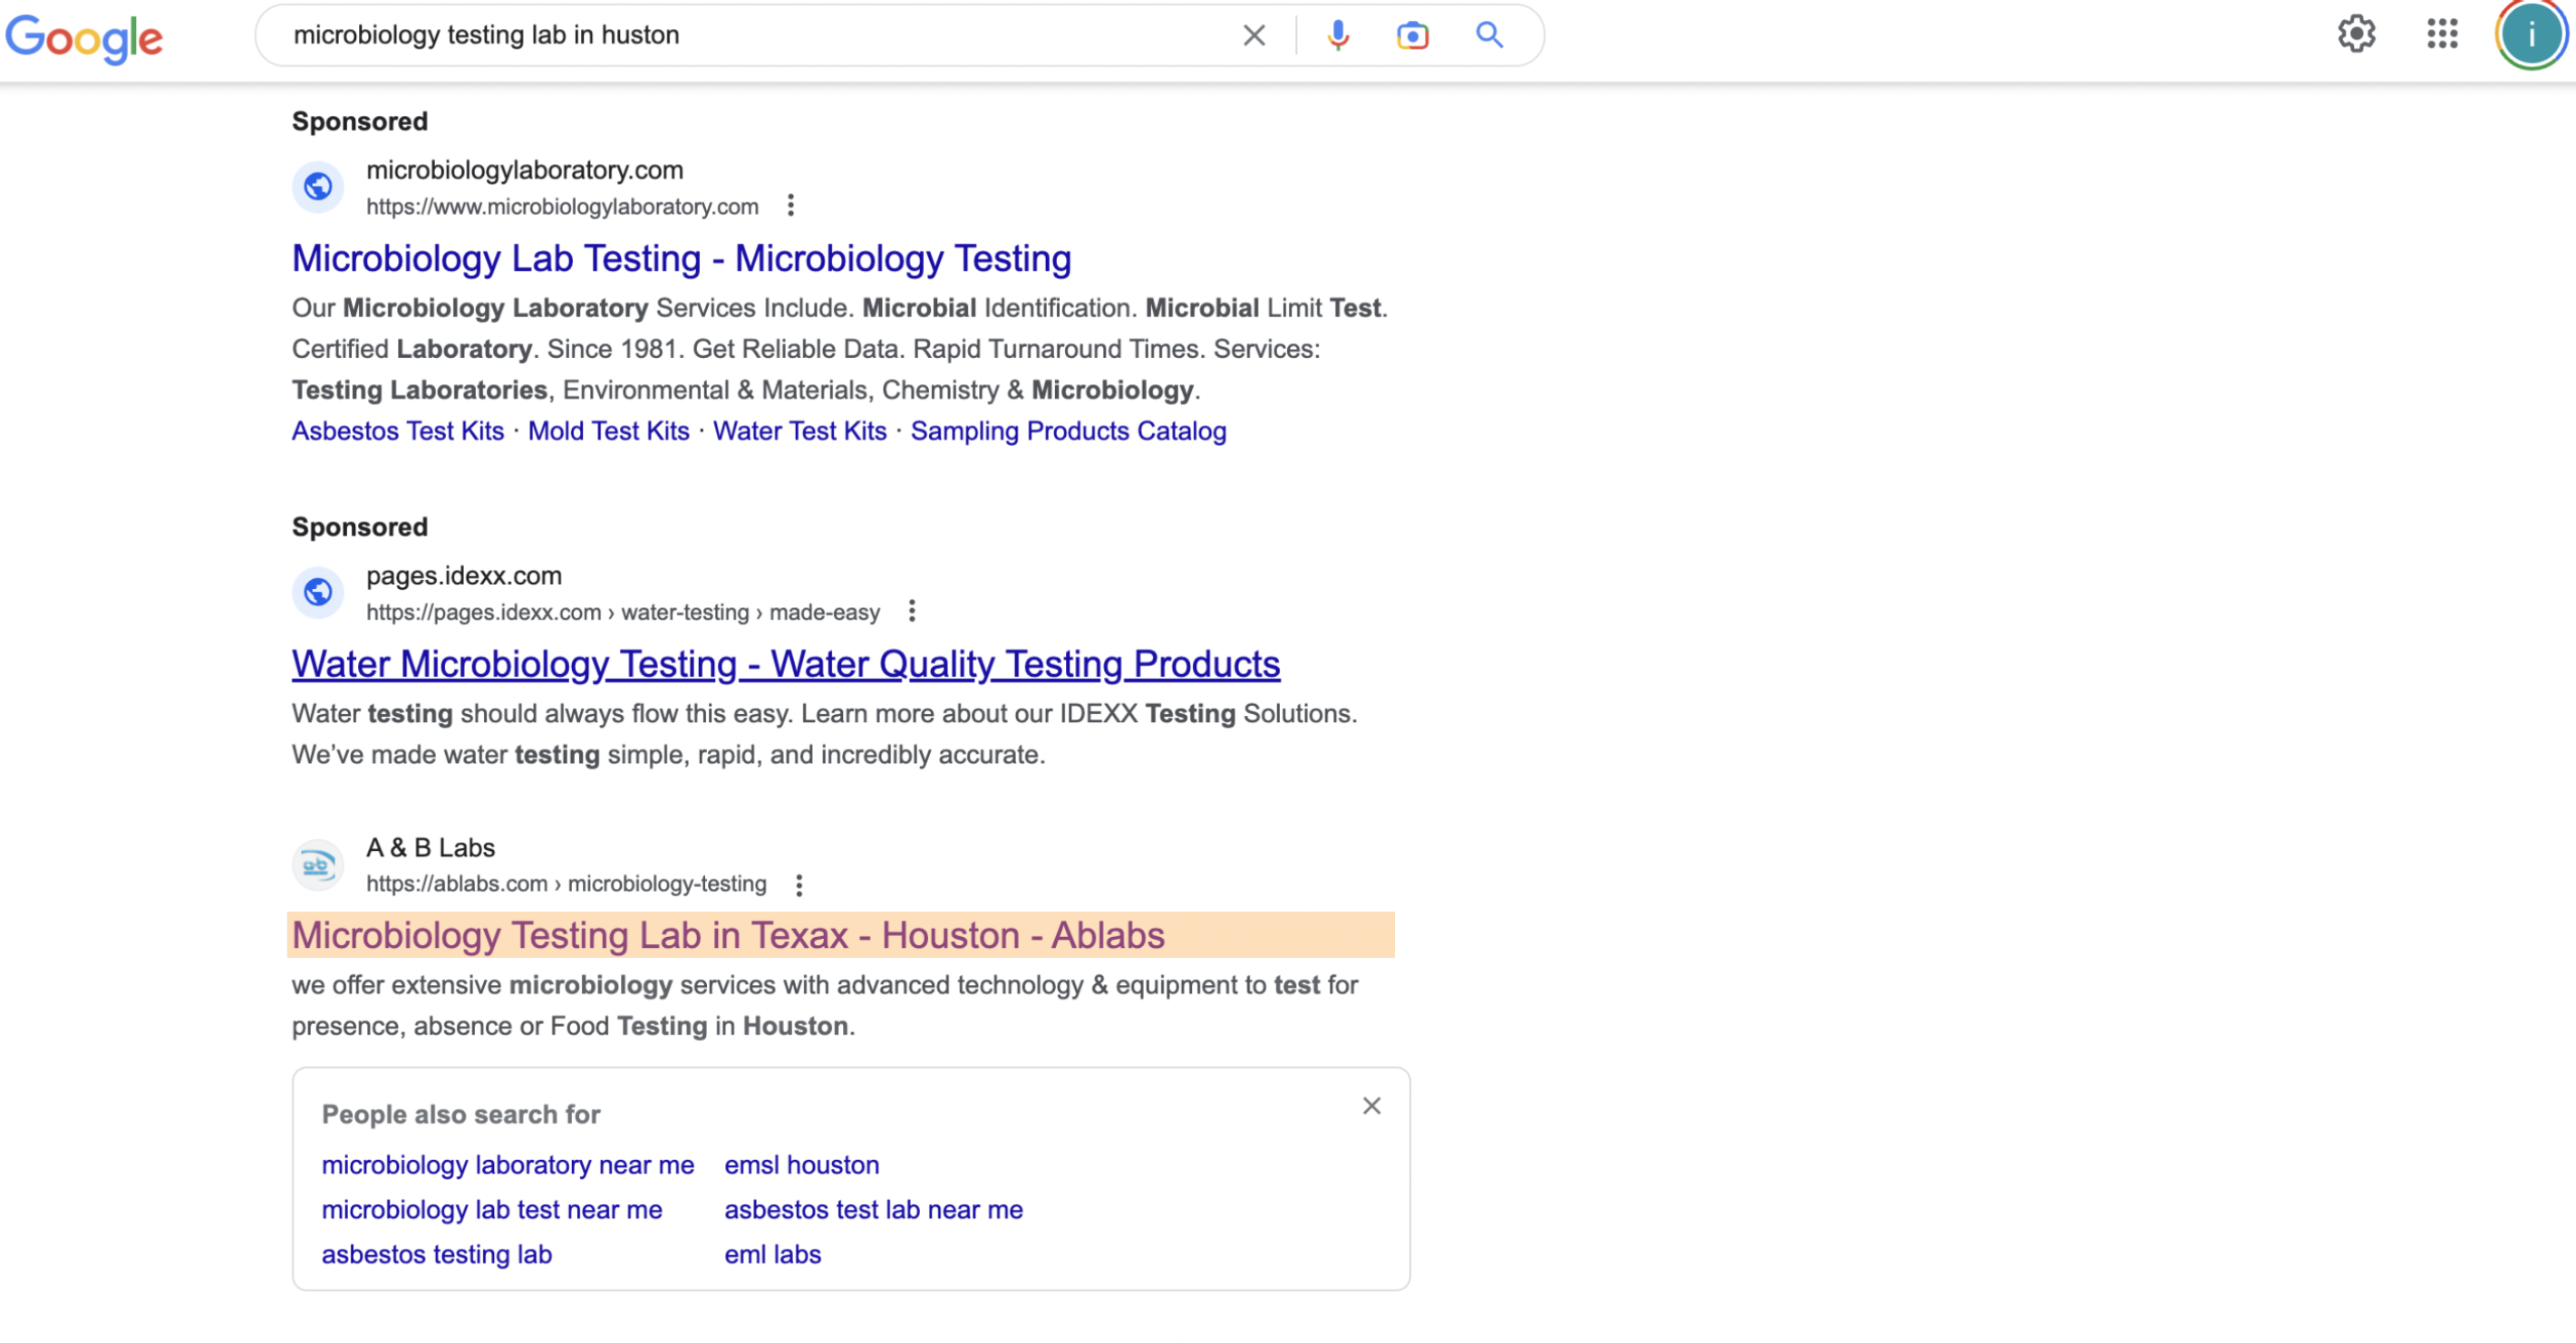Search asbestos test lab near me
2576x1343 pixels.
click(x=874, y=1211)
